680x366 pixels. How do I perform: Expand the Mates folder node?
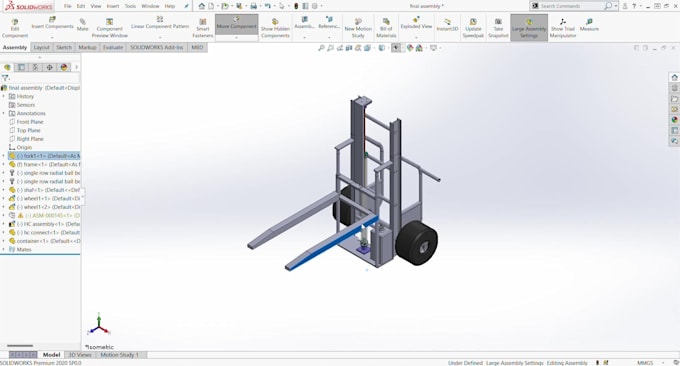[4, 249]
